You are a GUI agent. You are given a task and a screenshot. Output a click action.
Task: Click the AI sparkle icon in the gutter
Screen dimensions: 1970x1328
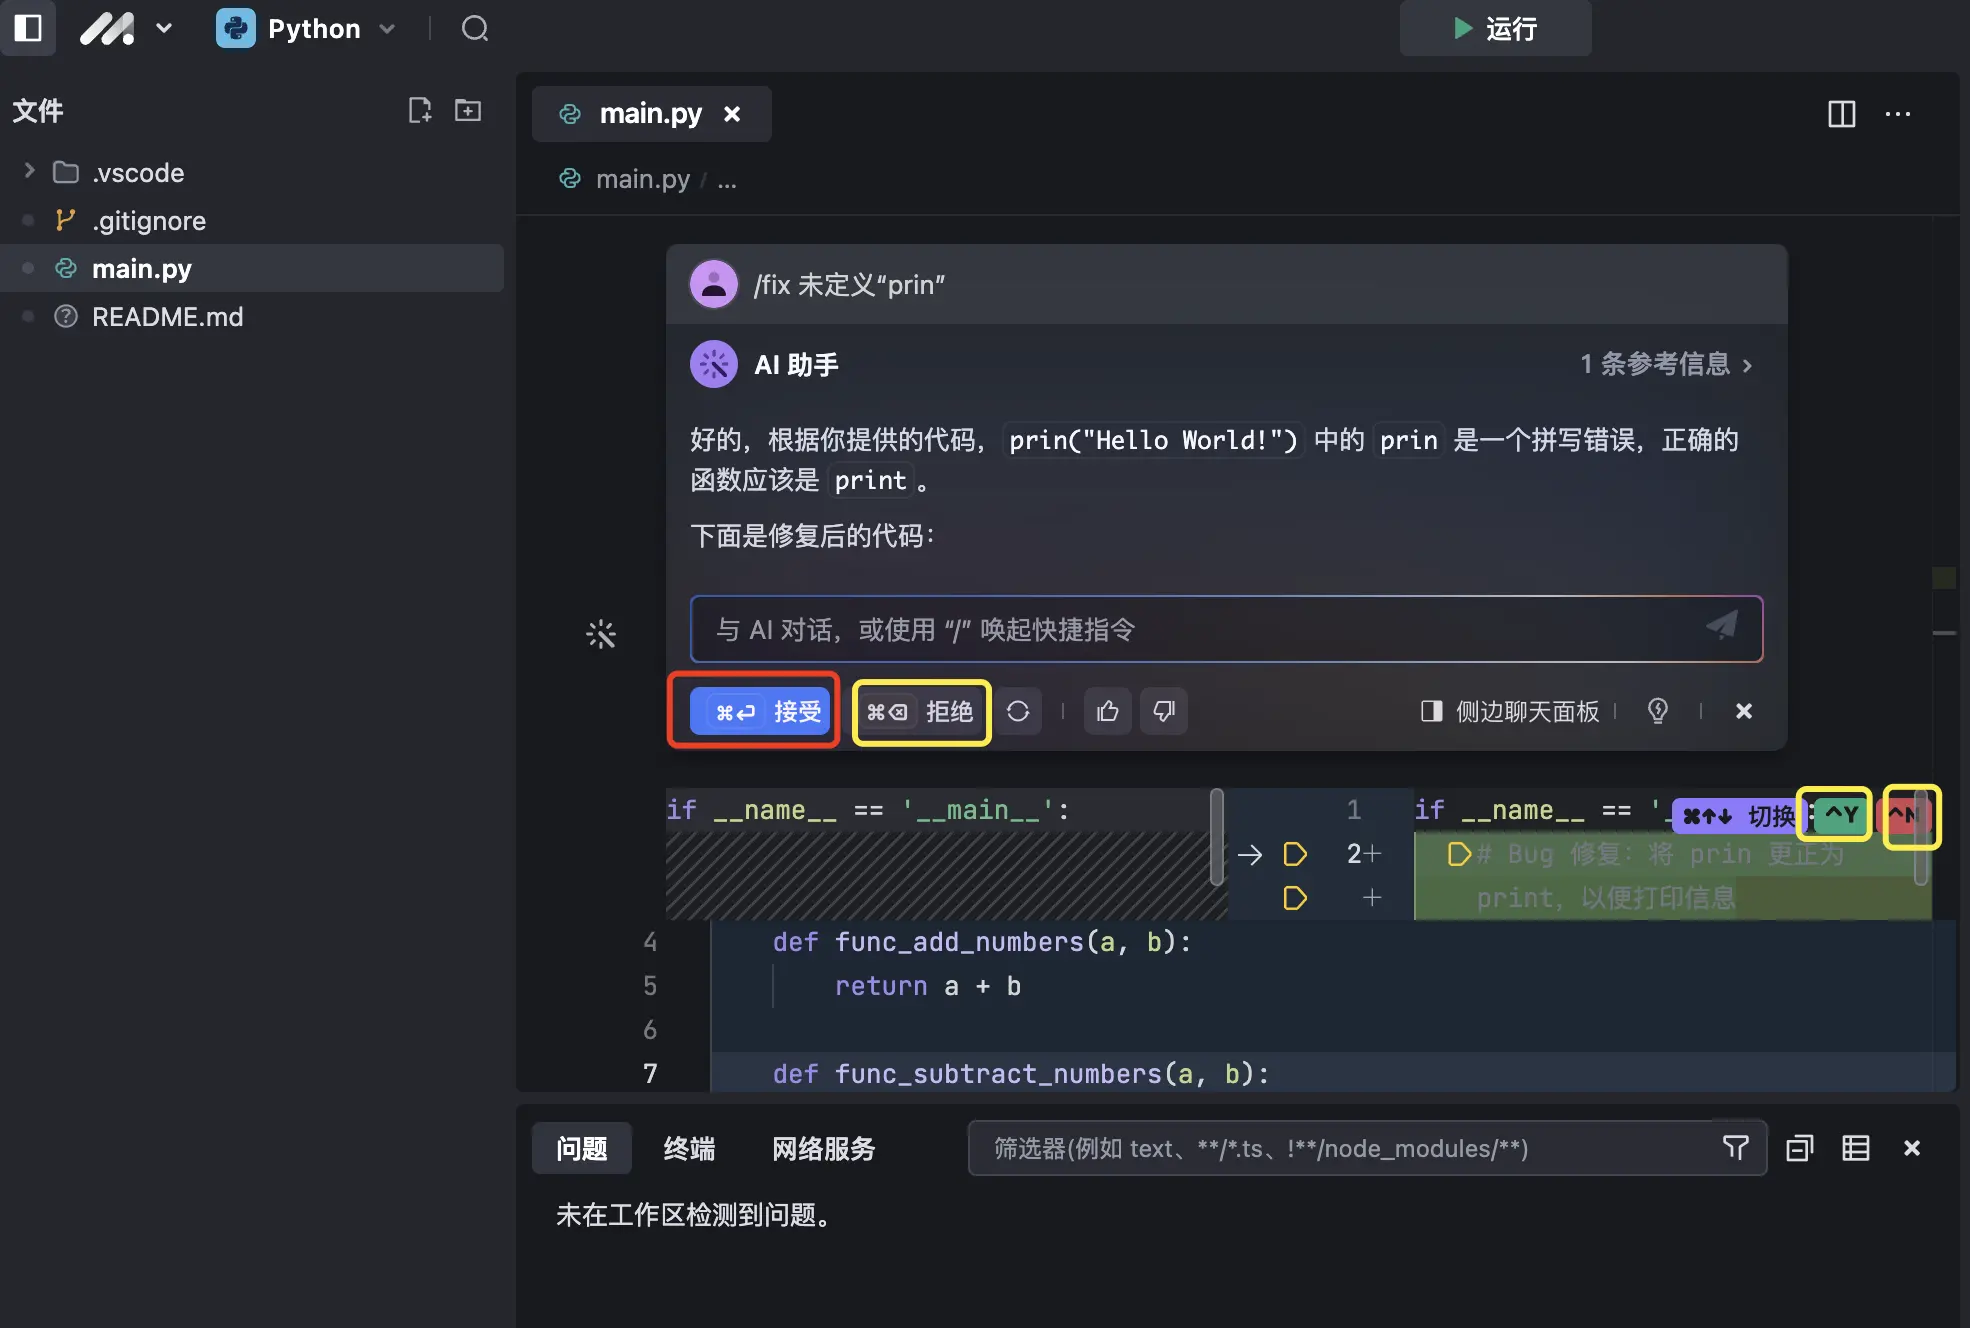click(x=601, y=634)
